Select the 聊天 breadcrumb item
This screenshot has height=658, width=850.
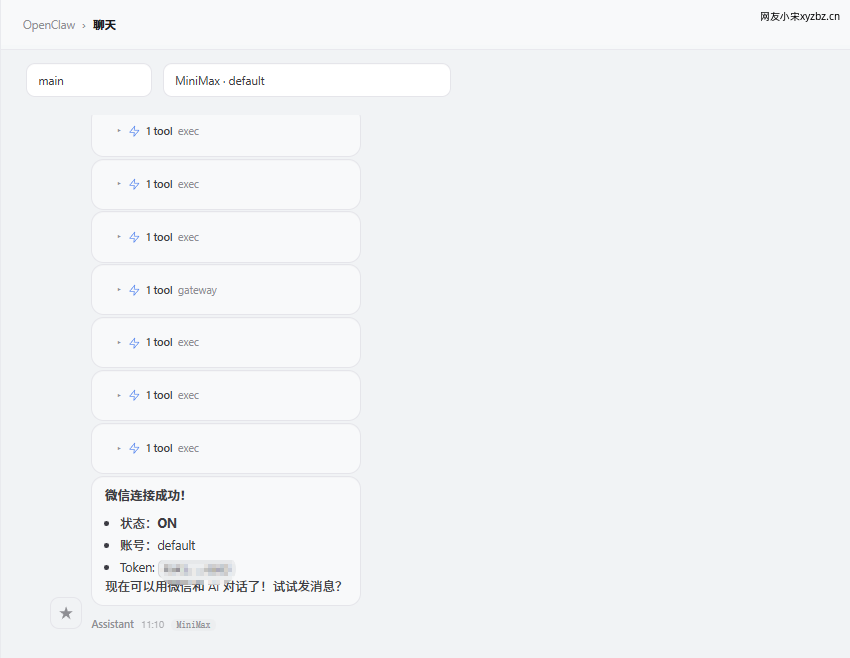(105, 25)
